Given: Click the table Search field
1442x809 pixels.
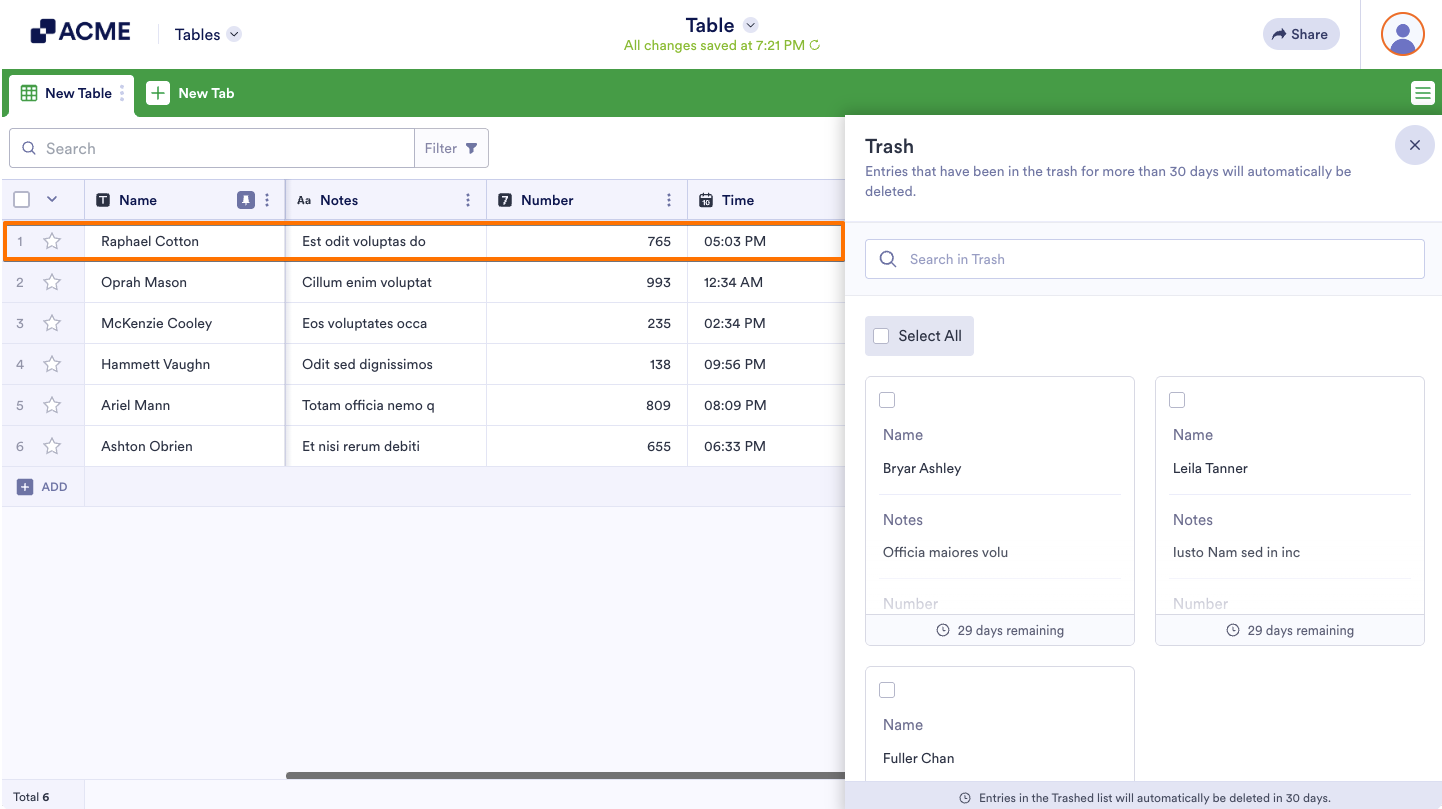Looking at the screenshot, I should pos(212,148).
